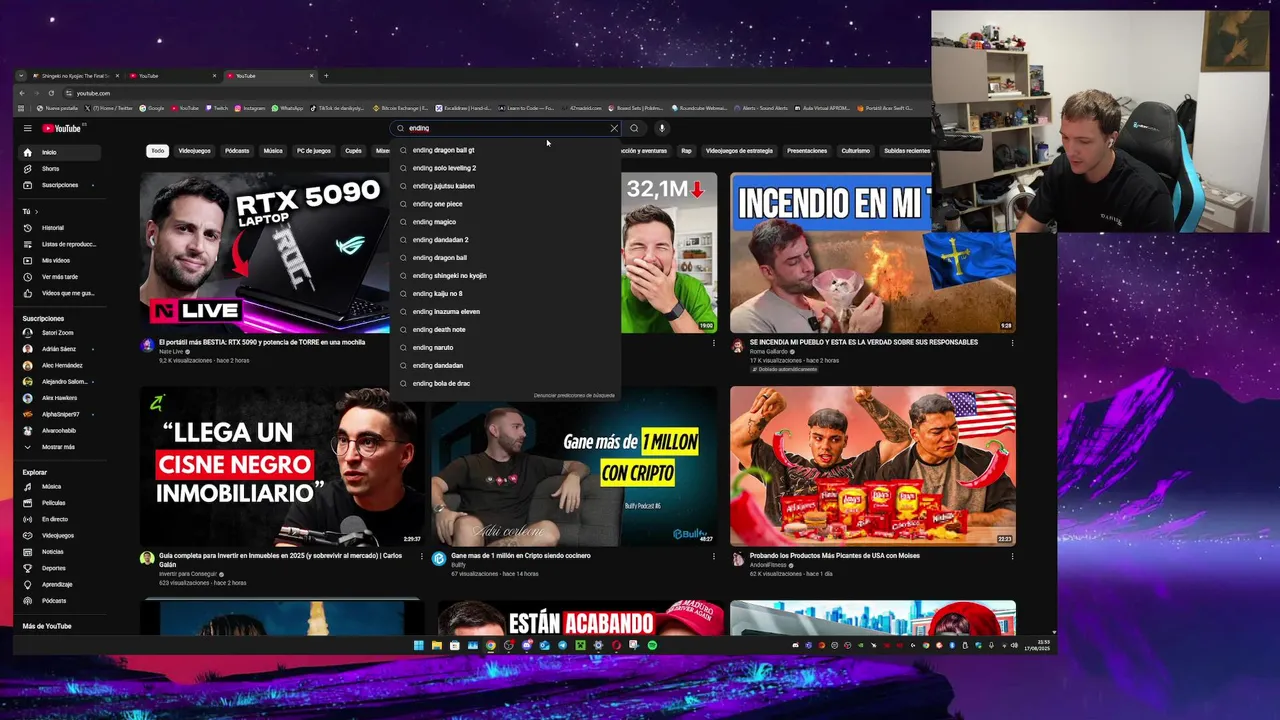The width and height of the screenshot is (1280, 720).
Task: Open Pódcasts under Explorar
Action: point(60,601)
